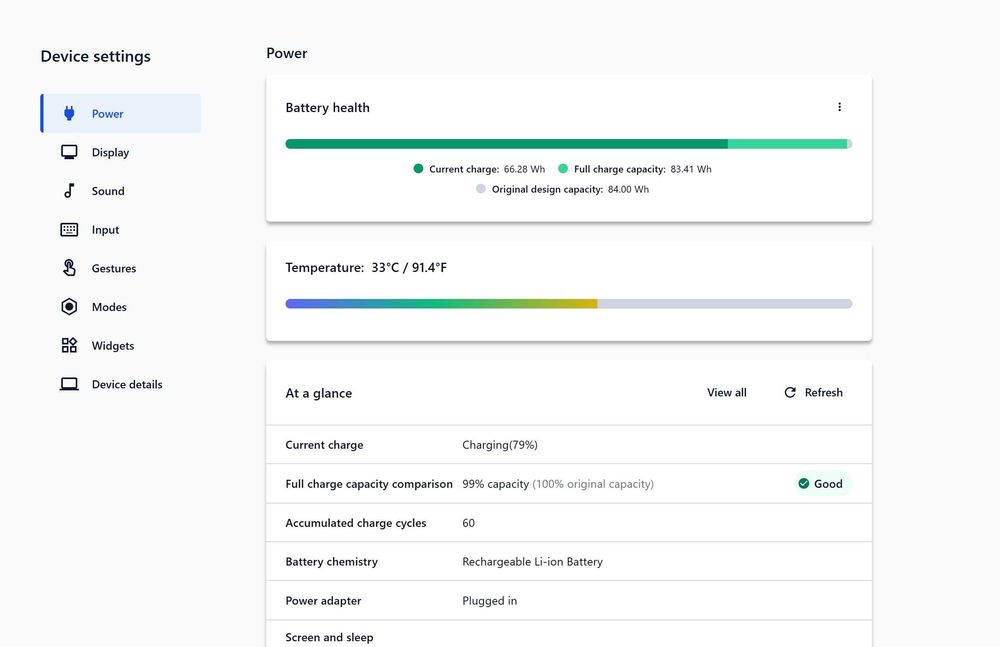Click the temperature gradient bar
1000x647 pixels.
click(x=568, y=304)
